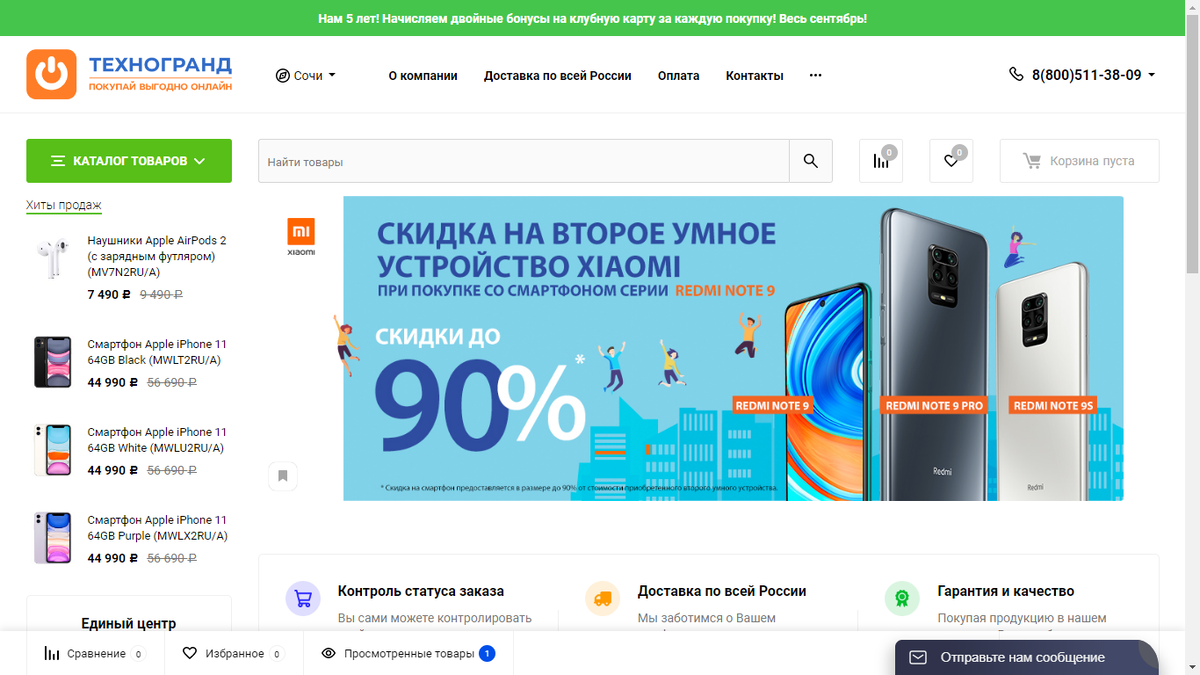Click Гарантия и качество heading

pos(1006,591)
